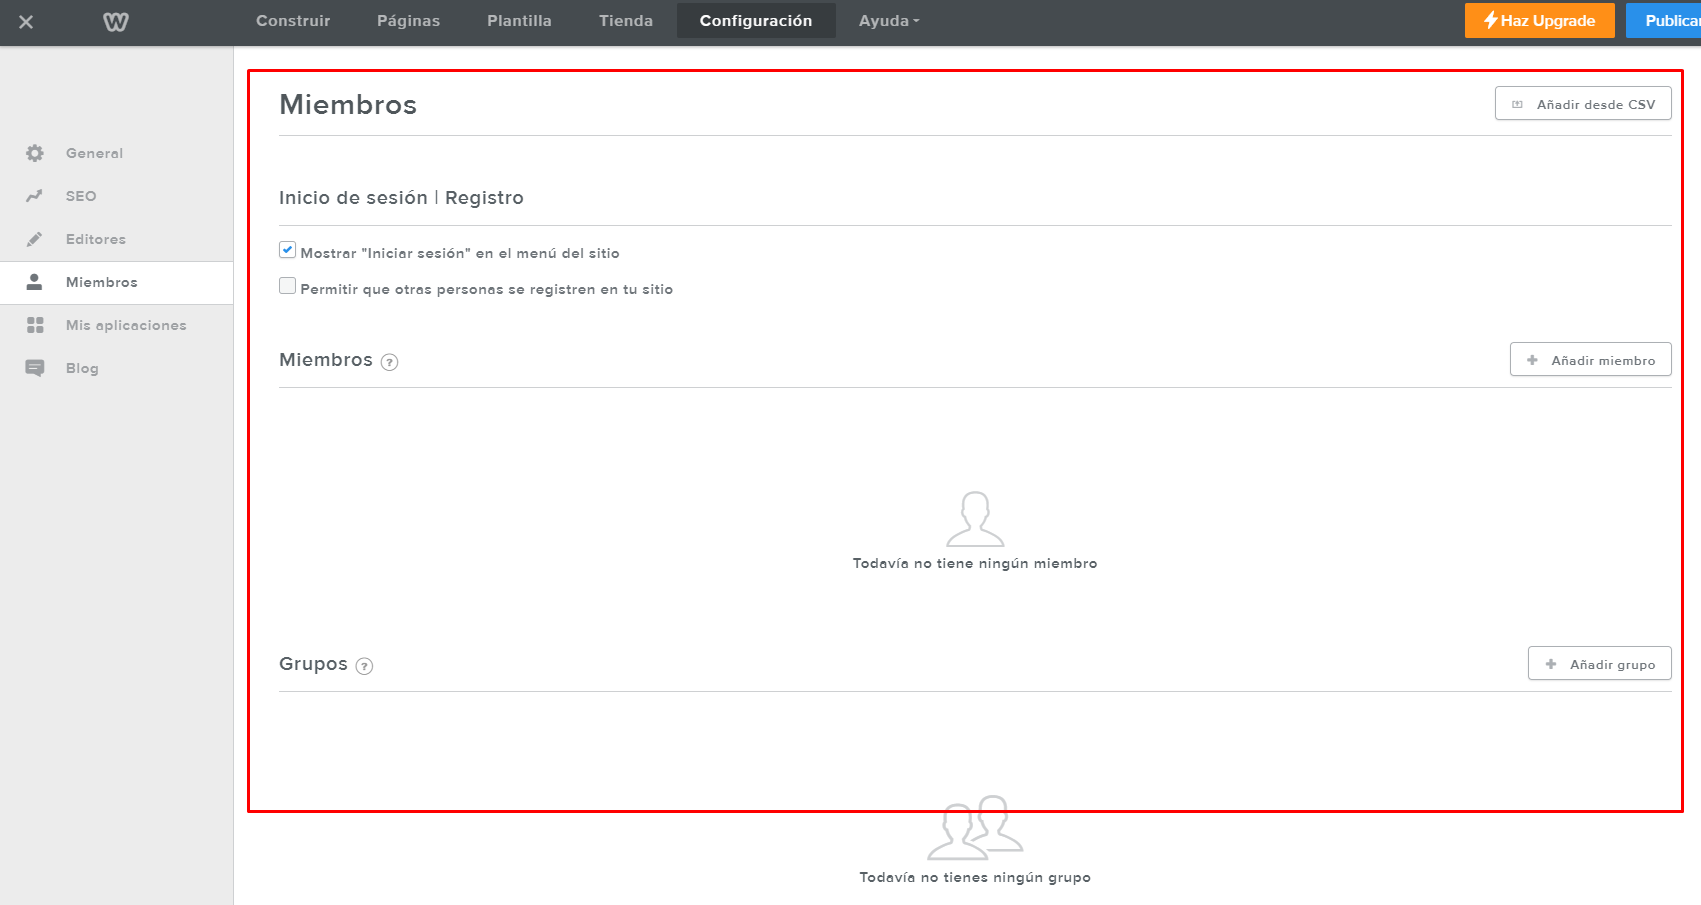Uncheck Mostrar "Iniciar sesión" en el menú
1701x905 pixels.
pyautogui.click(x=288, y=250)
